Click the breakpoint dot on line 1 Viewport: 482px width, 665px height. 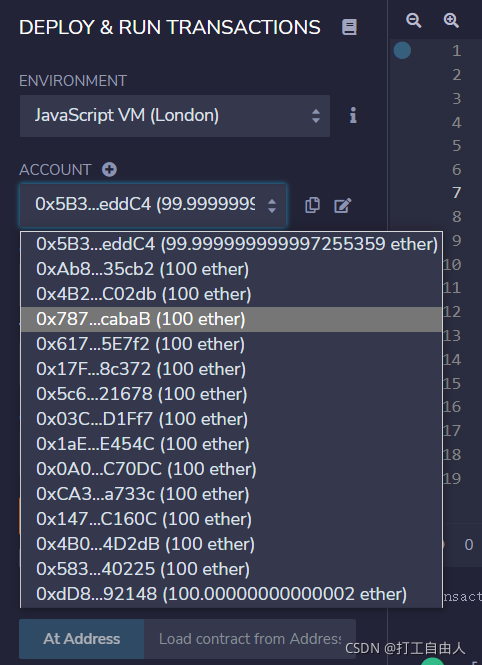(402, 50)
